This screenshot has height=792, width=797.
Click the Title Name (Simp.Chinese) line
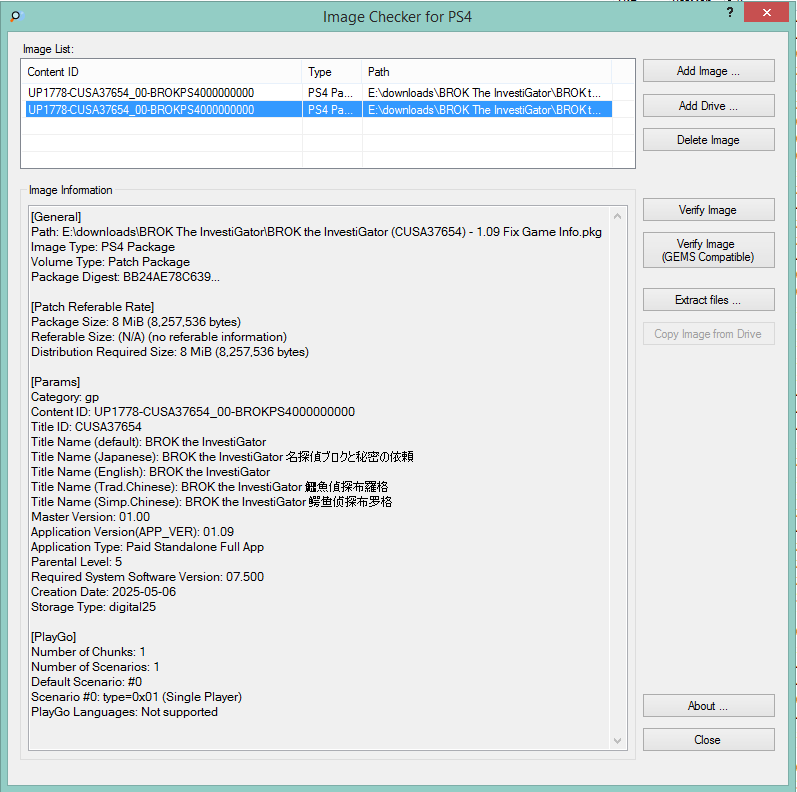click(211, 502)
